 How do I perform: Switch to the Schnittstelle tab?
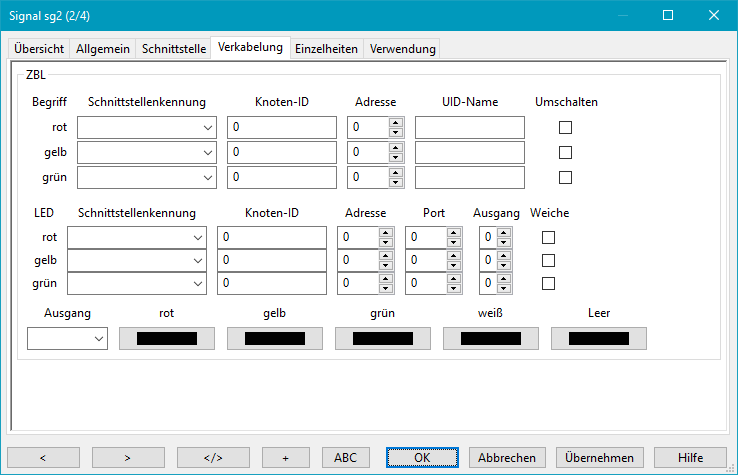(x=174, y=48)
